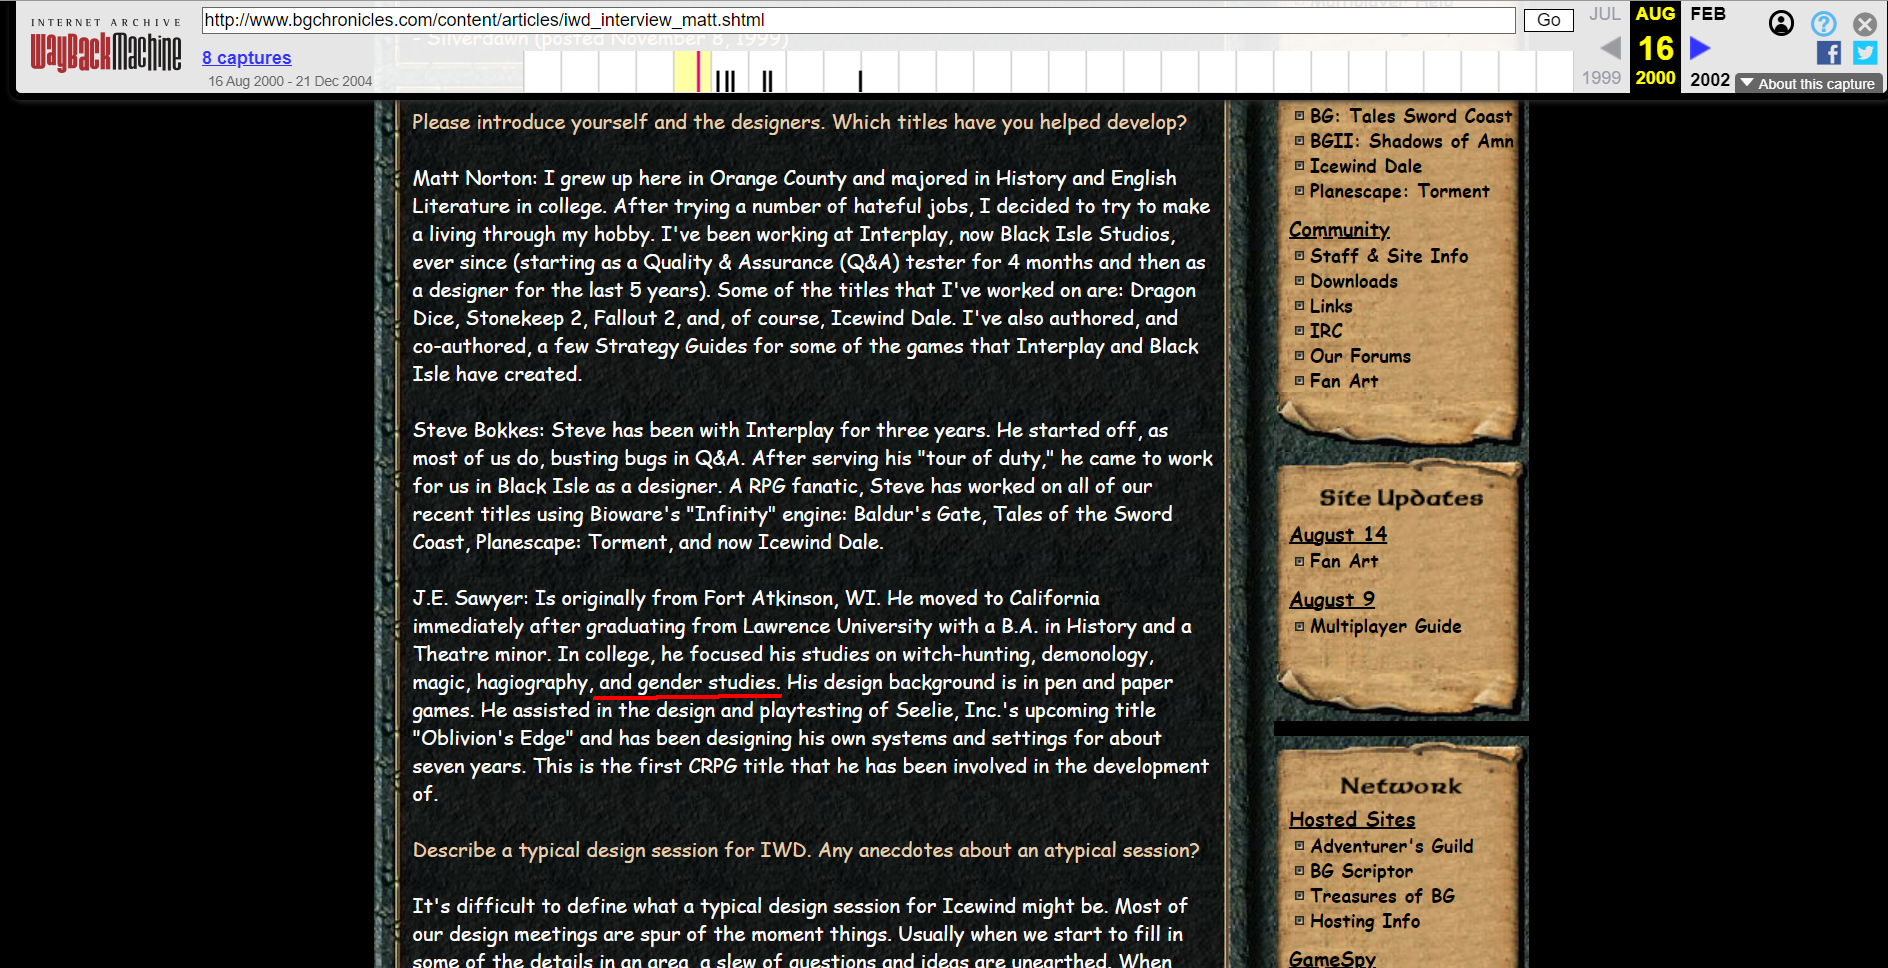Open the August 14 site update
The width and height of the screenshot is (1888, 968).
(x=1338, y=535)
